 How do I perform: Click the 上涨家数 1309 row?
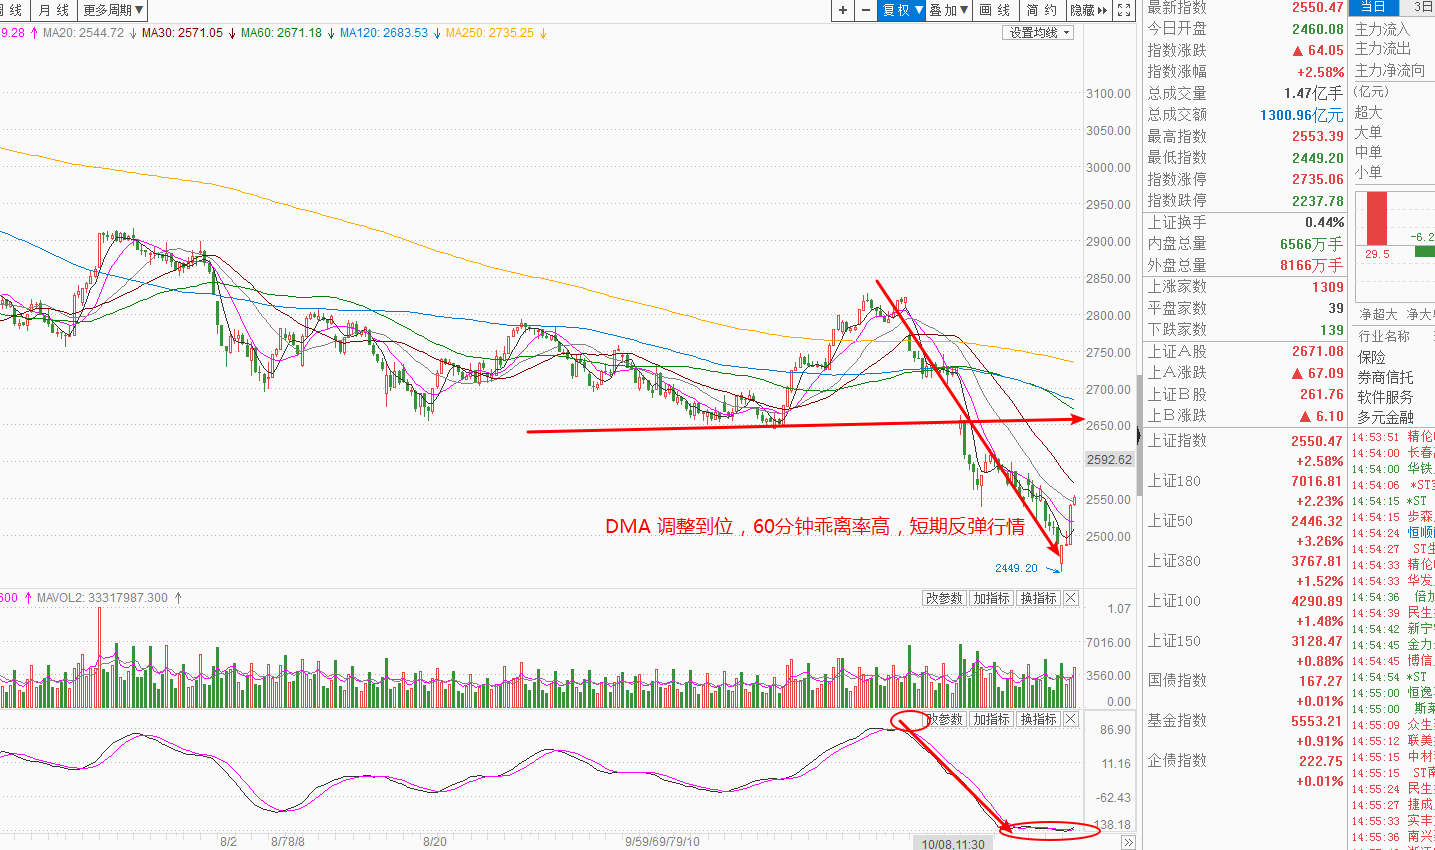[x=1245, y=287]
